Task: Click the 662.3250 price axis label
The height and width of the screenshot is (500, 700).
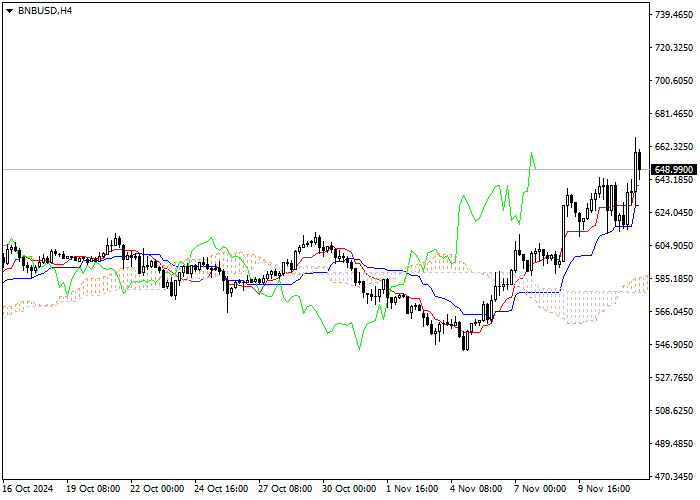Action: (674, 146)
